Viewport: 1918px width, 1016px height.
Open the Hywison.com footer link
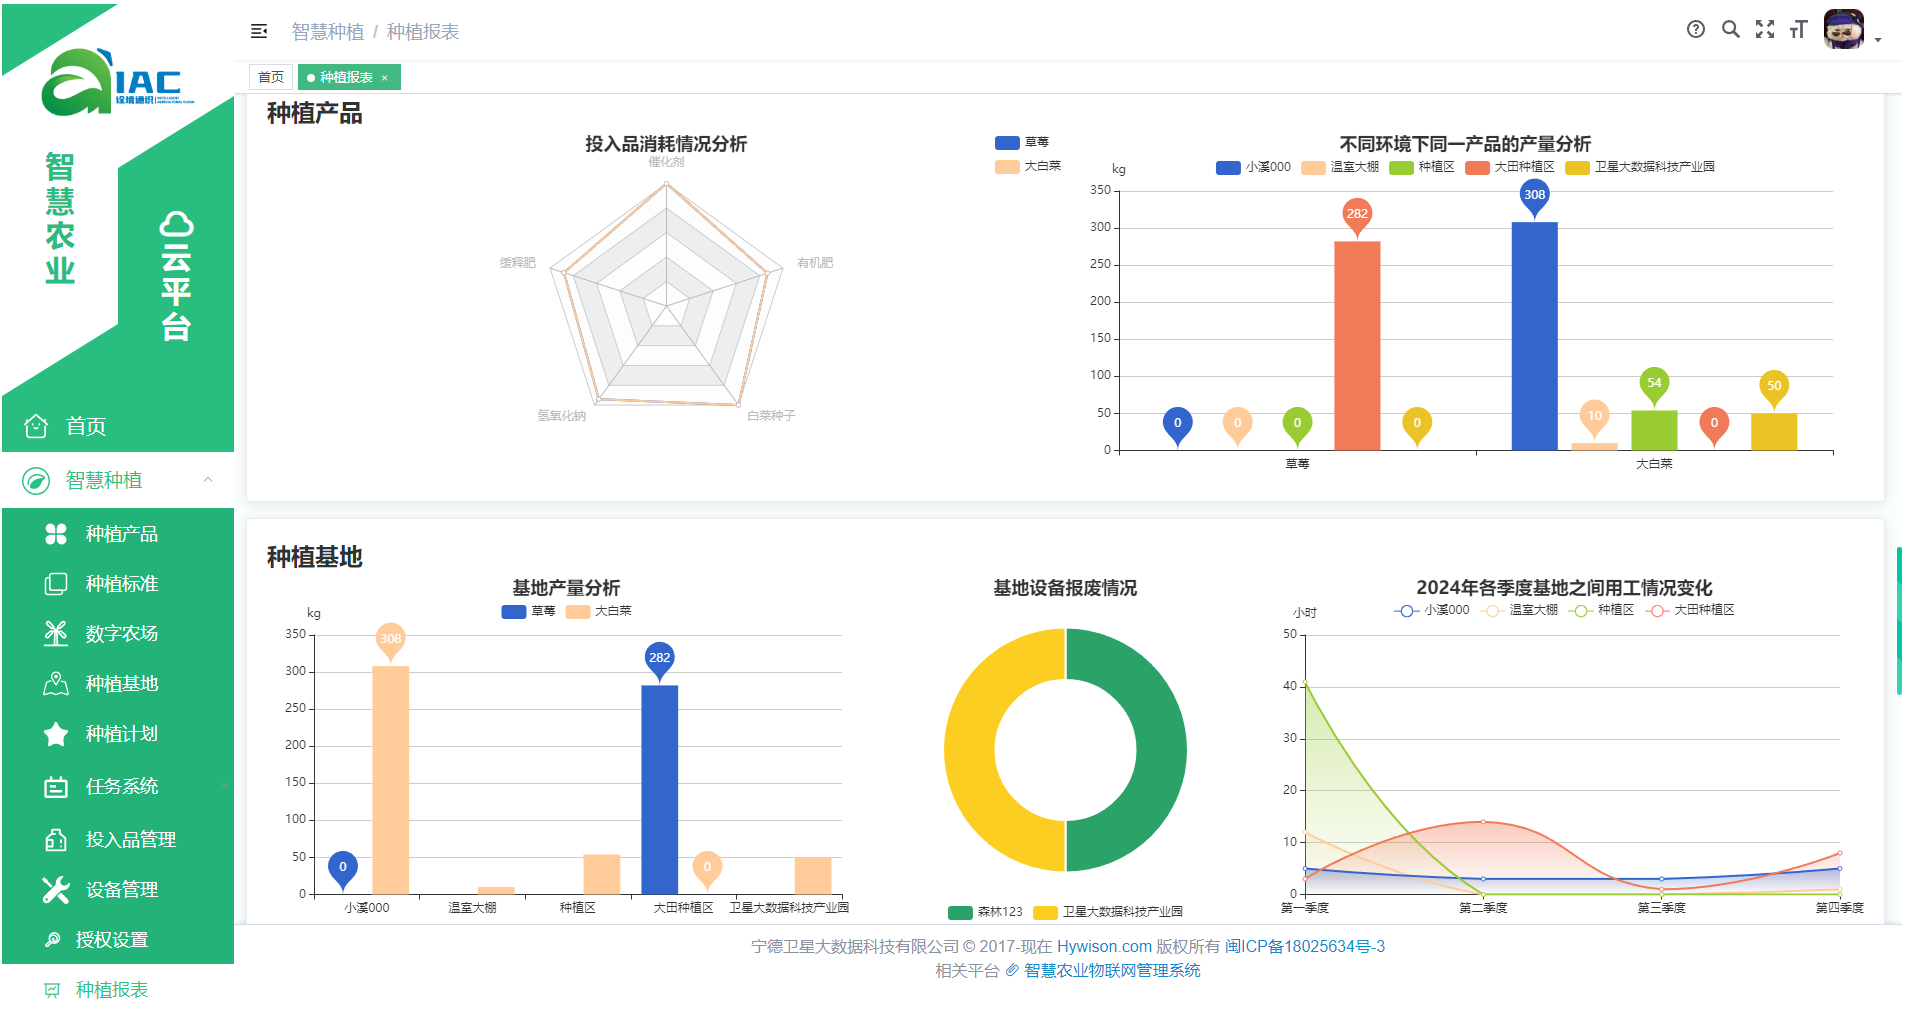[x=1104, y=946]
